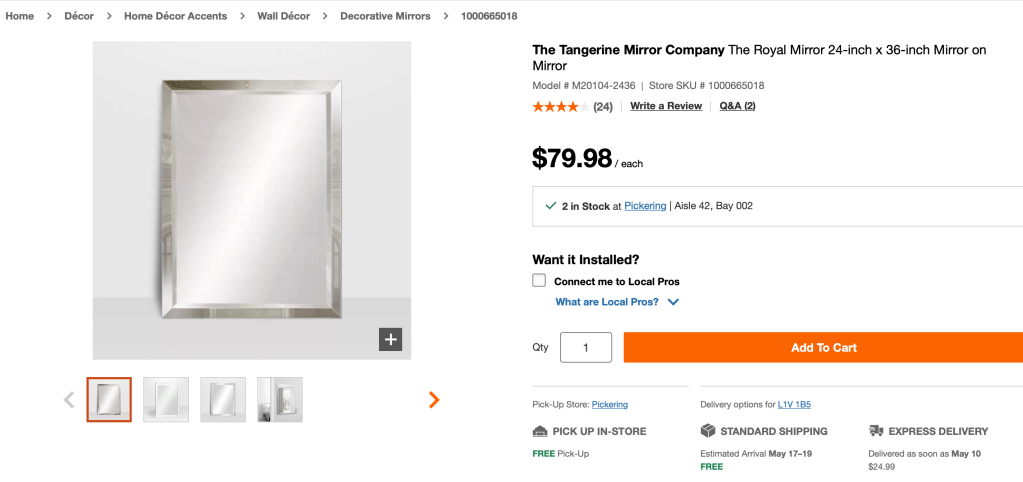Click the plus icon to enlarge image

[x=390, y=340]
